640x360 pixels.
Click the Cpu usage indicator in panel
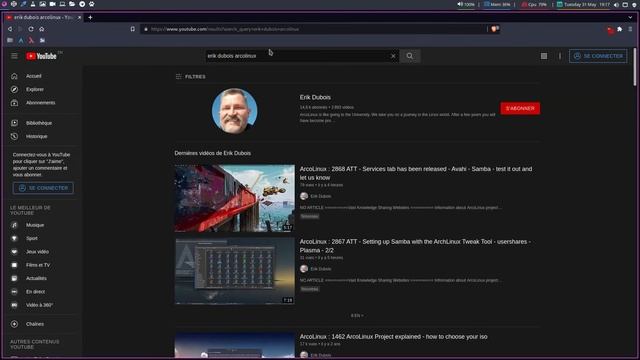pyautogui.click(x=534, y=4)
